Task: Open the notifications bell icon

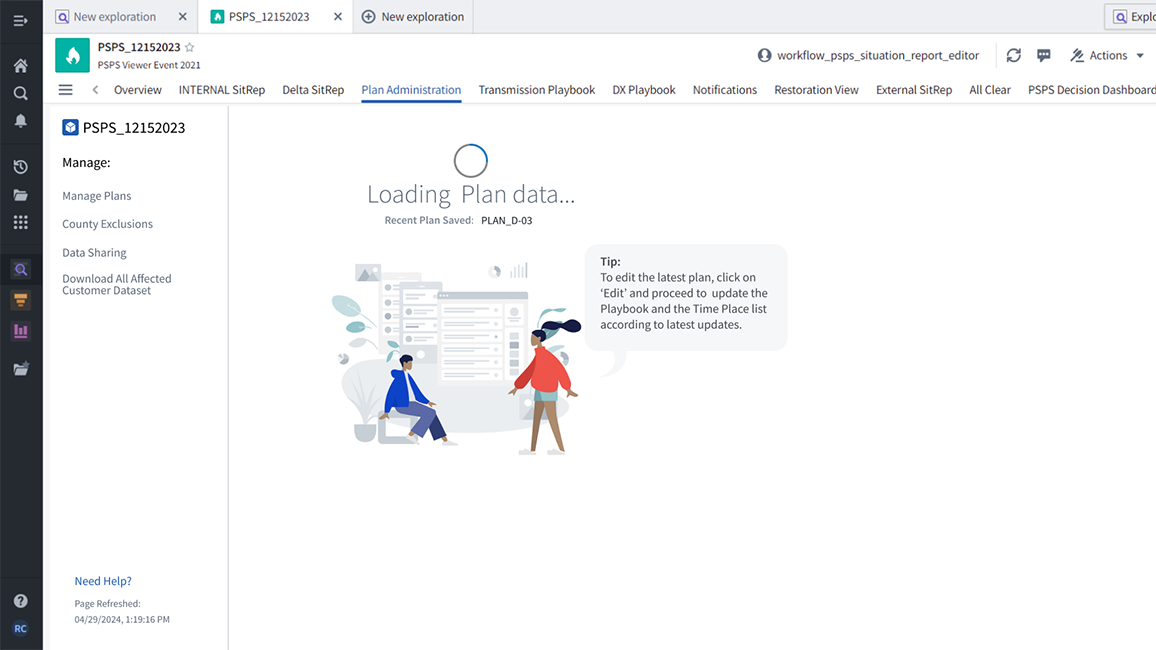Action: coord(20,121)
